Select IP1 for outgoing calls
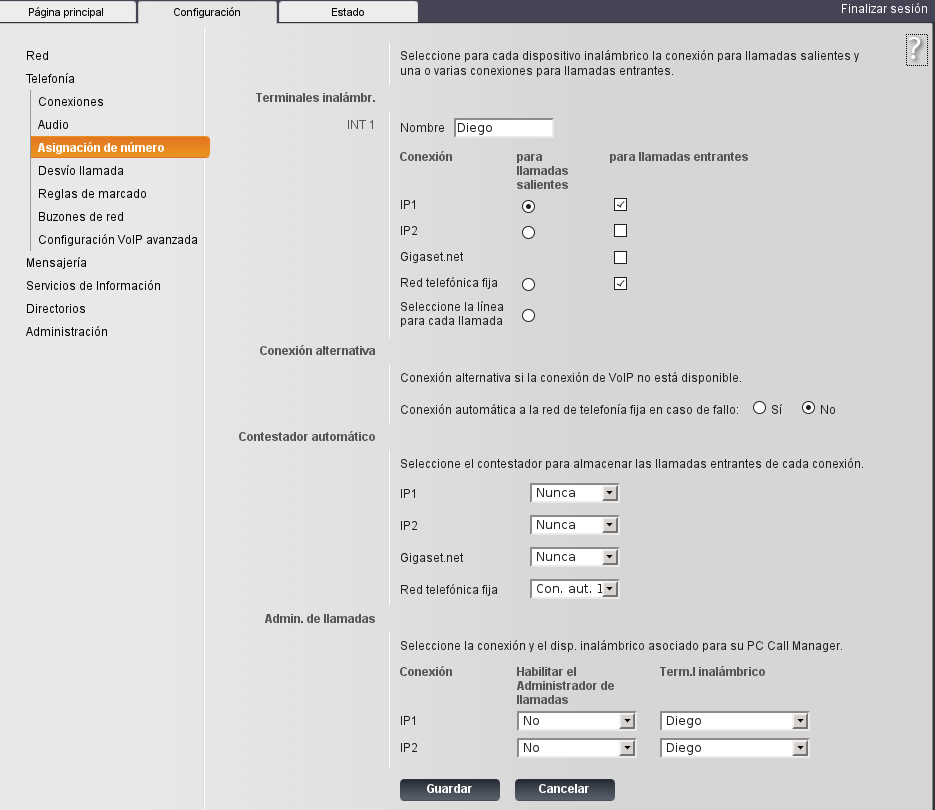Viewport: 935px width, 810px height. (528, 207)
